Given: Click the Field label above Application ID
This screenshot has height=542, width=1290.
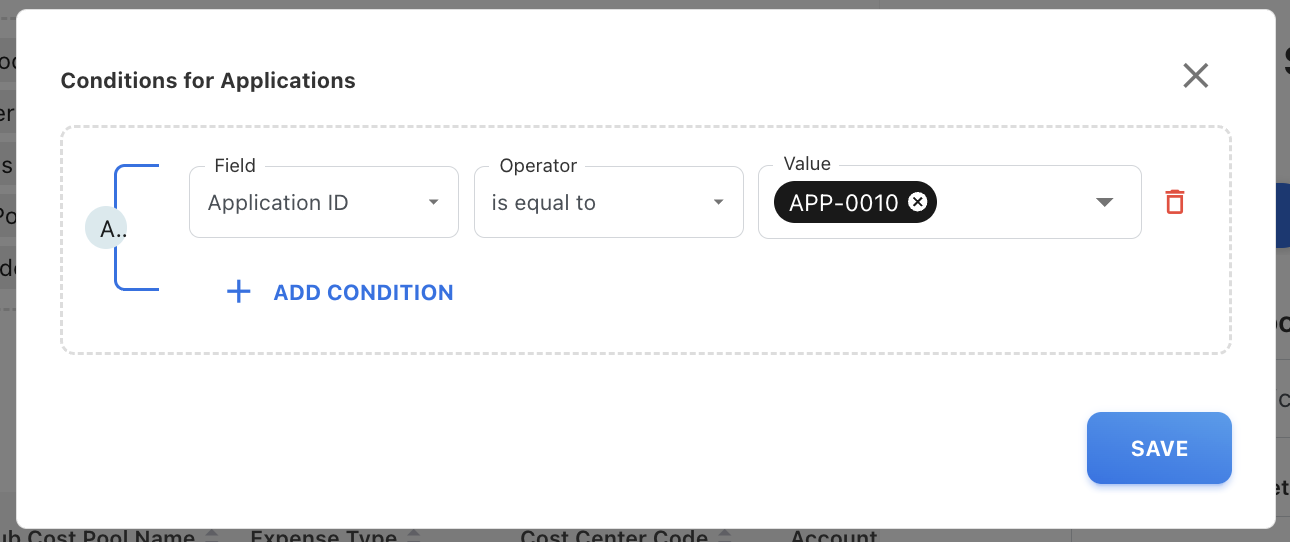Looking at the screenshot, I should [235, 165].
